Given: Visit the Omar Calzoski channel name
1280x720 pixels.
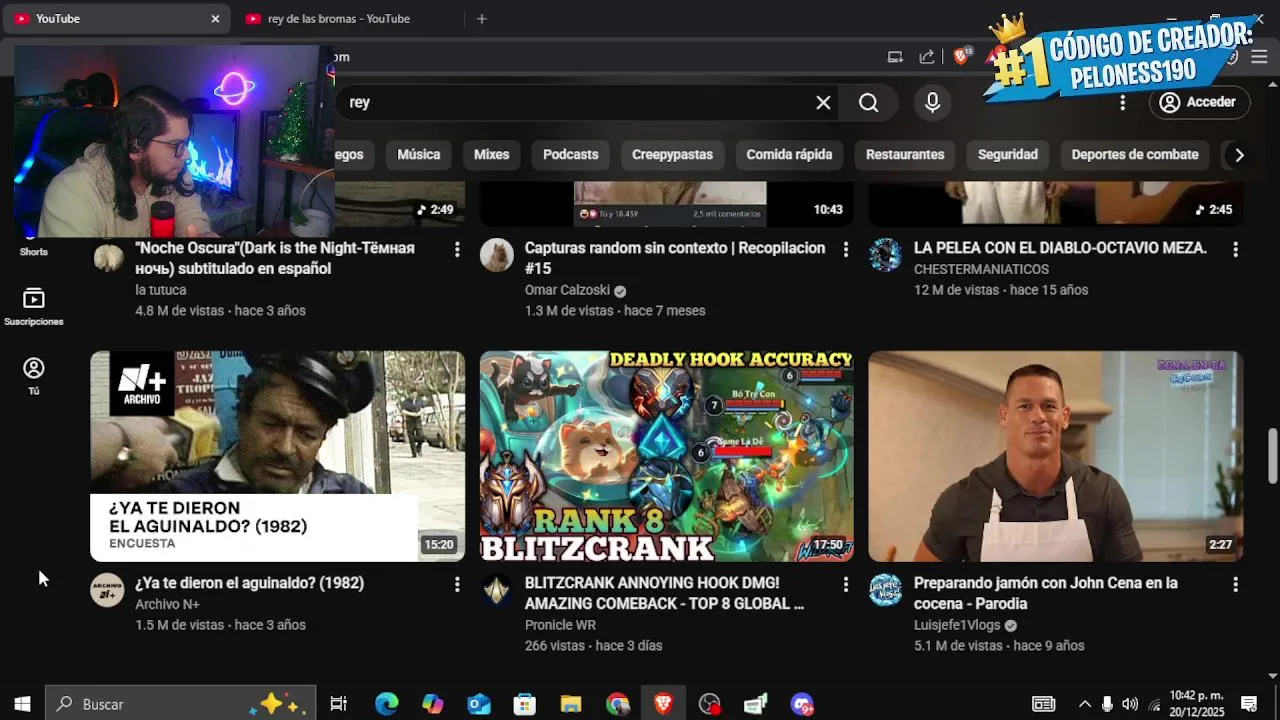Looking at the screenshot, I should [x=567, y=290].
